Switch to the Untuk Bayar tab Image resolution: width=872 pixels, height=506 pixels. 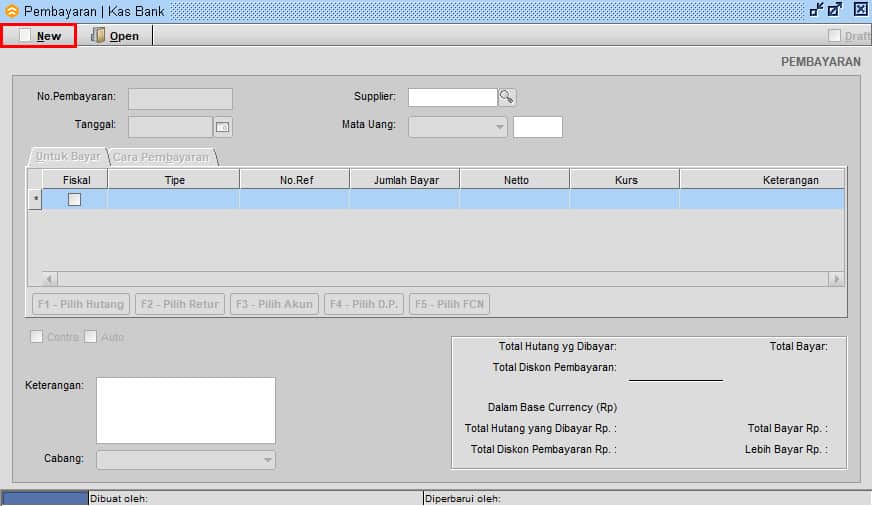tap(67, 157)
